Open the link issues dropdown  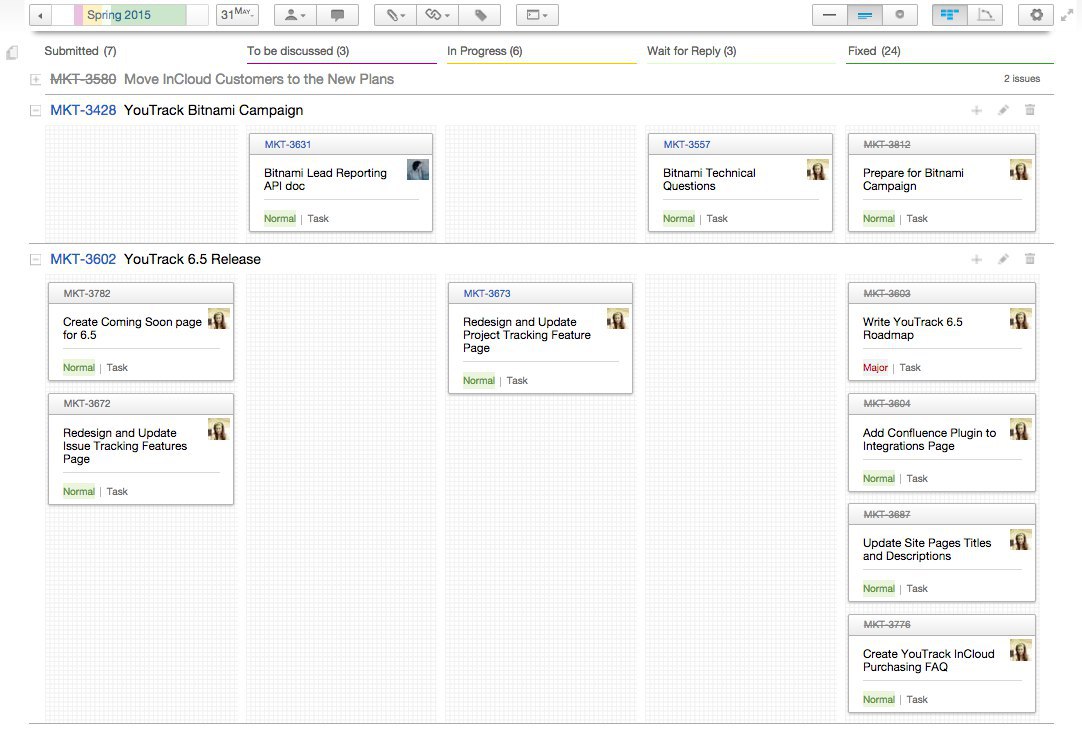pos(437,15)
